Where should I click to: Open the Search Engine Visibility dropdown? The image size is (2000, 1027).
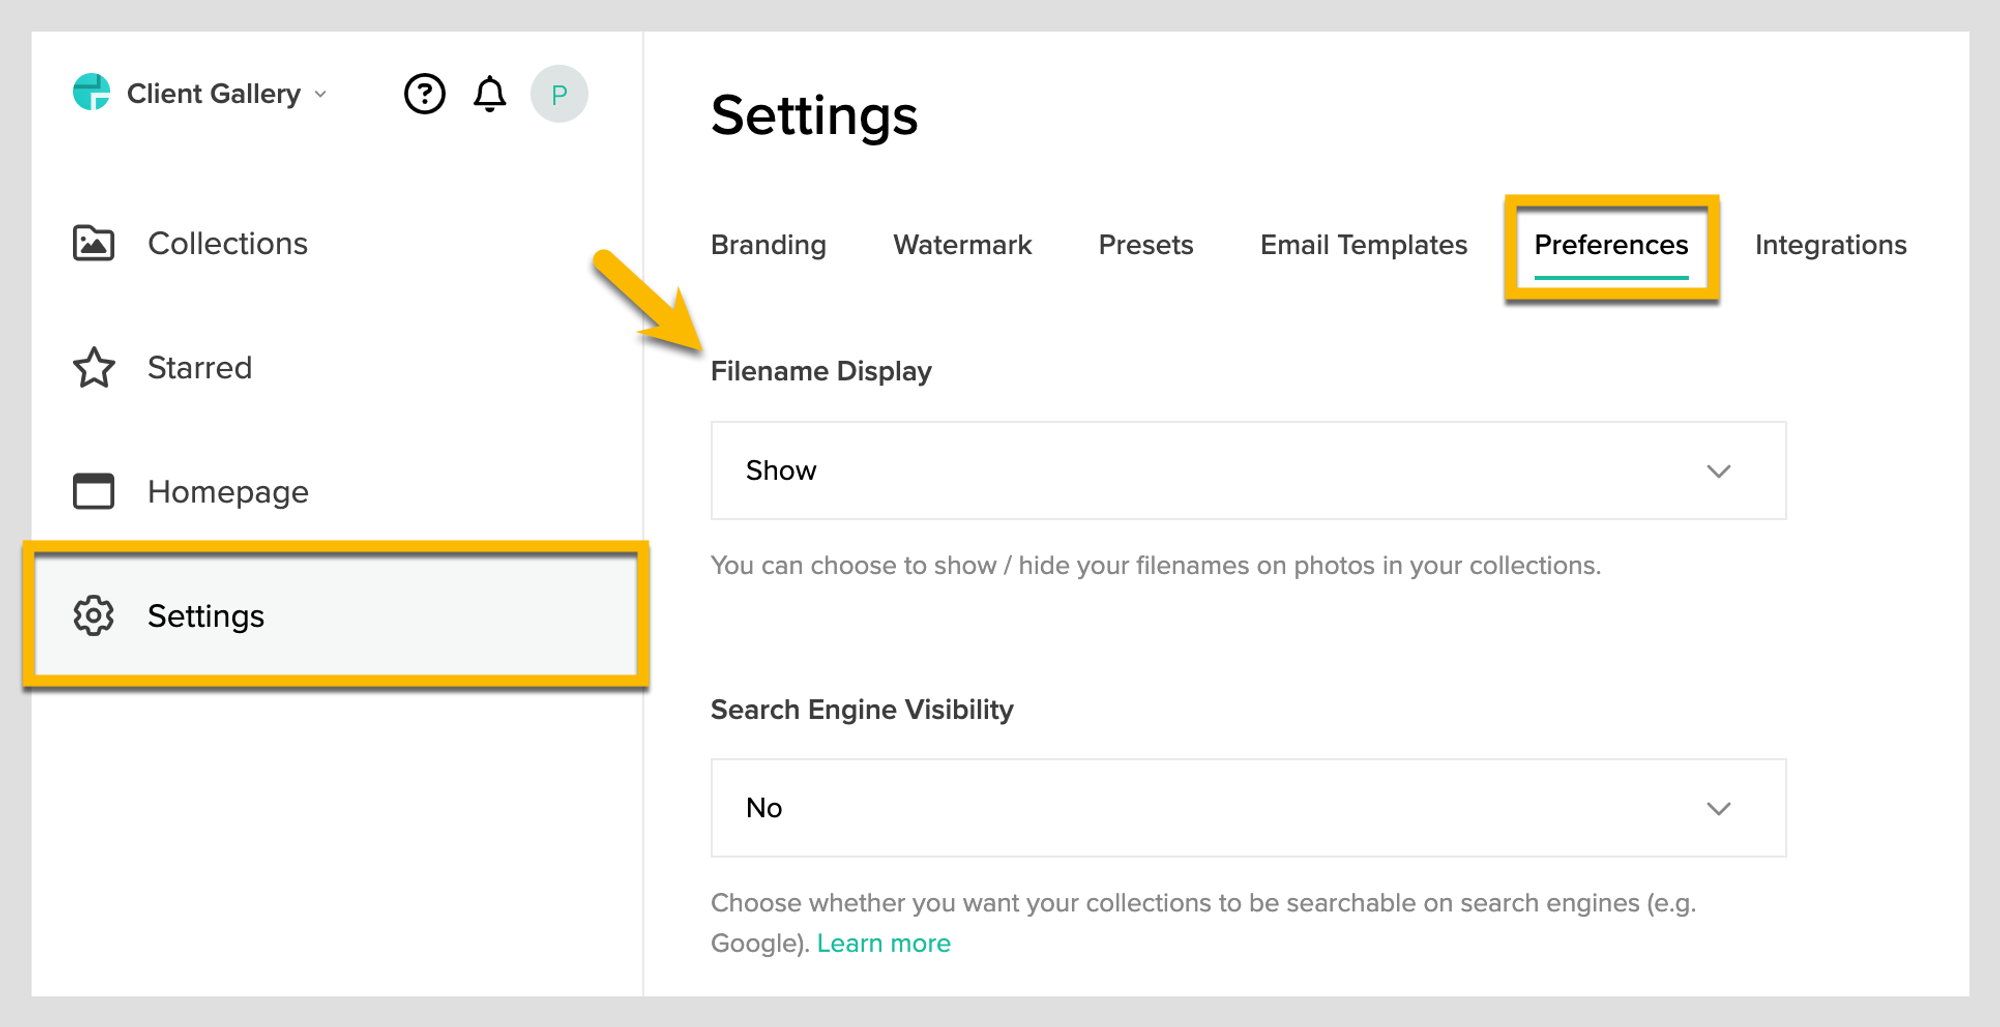pos(1247,808)
